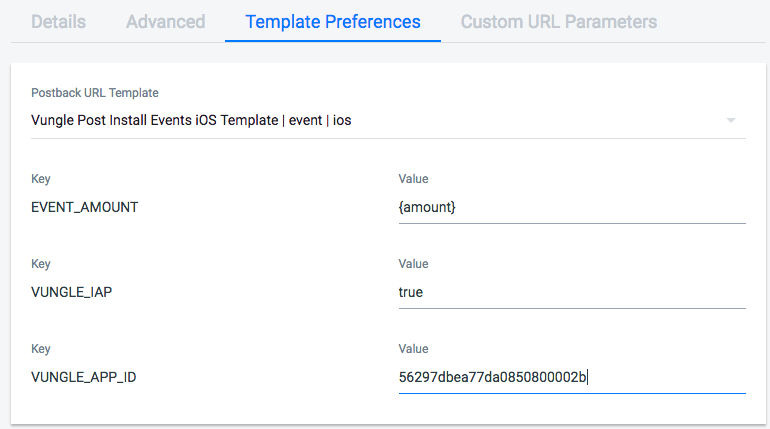Expand the Postback URL Template dropdown arrow
The height and width of the screenshot is (429, 770).
[731, 120]
